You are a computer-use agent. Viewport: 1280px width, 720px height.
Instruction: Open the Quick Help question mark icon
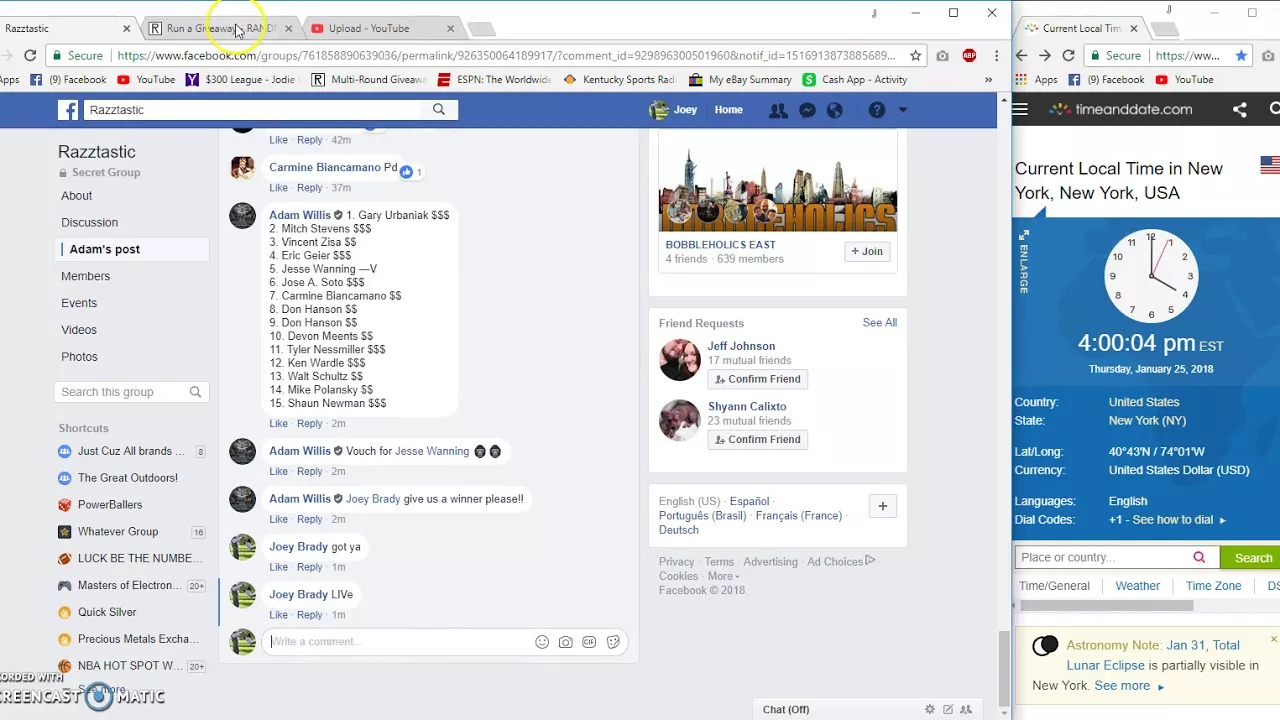877,110
